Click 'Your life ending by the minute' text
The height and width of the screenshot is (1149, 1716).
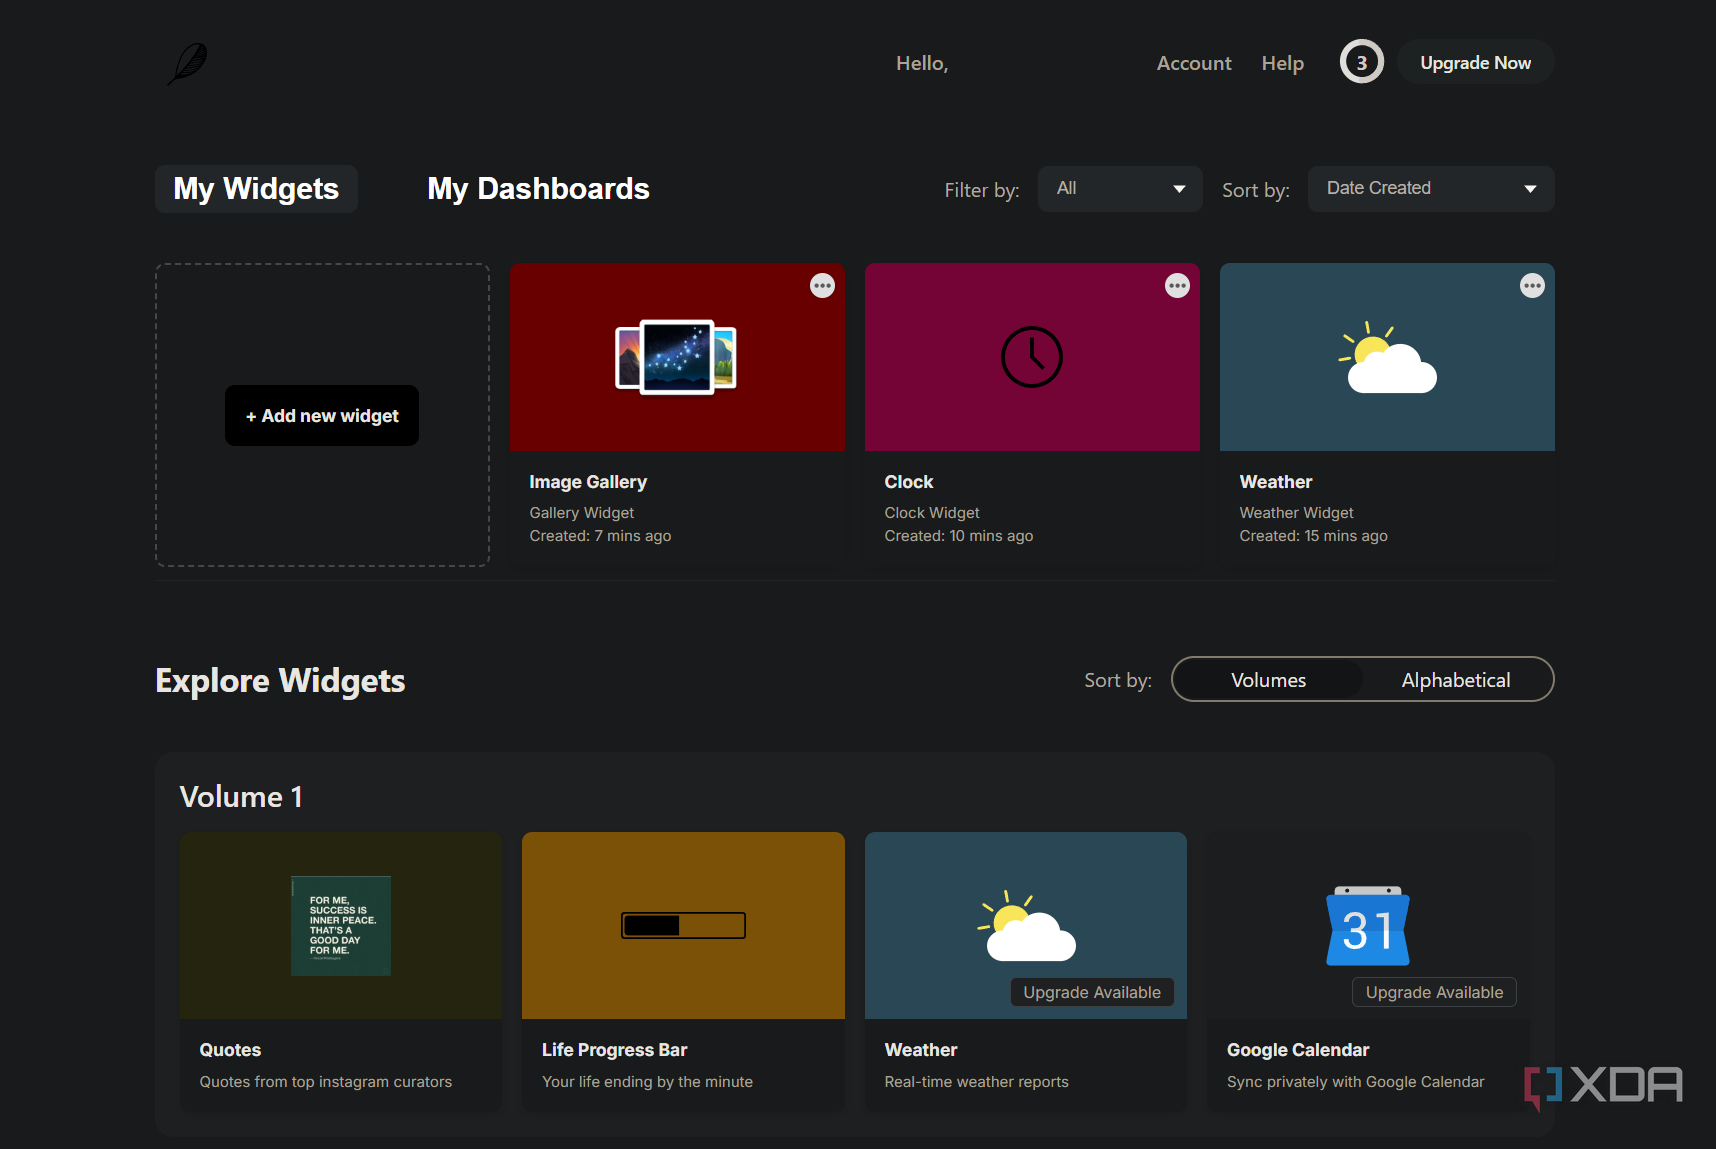[647, 1082]
